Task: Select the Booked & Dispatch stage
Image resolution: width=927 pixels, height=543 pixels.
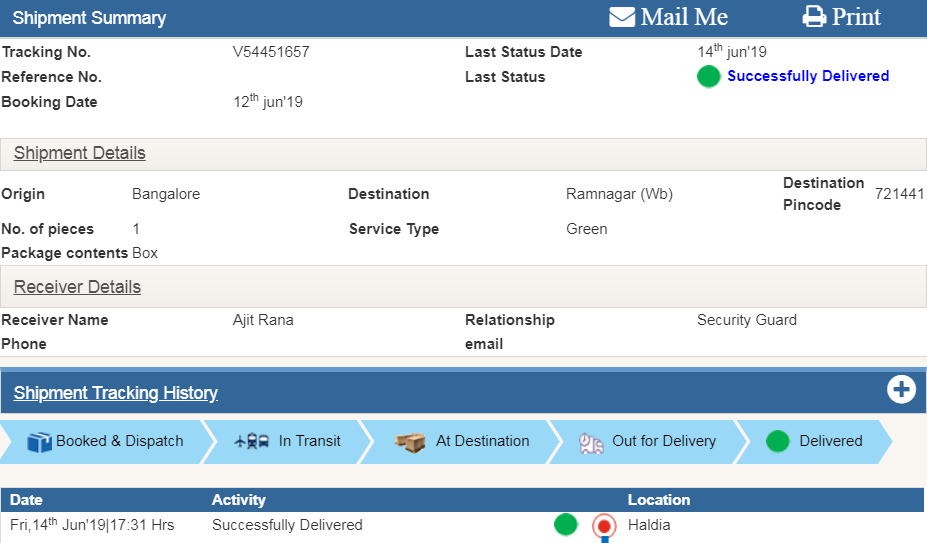Action: coord(119,441)
